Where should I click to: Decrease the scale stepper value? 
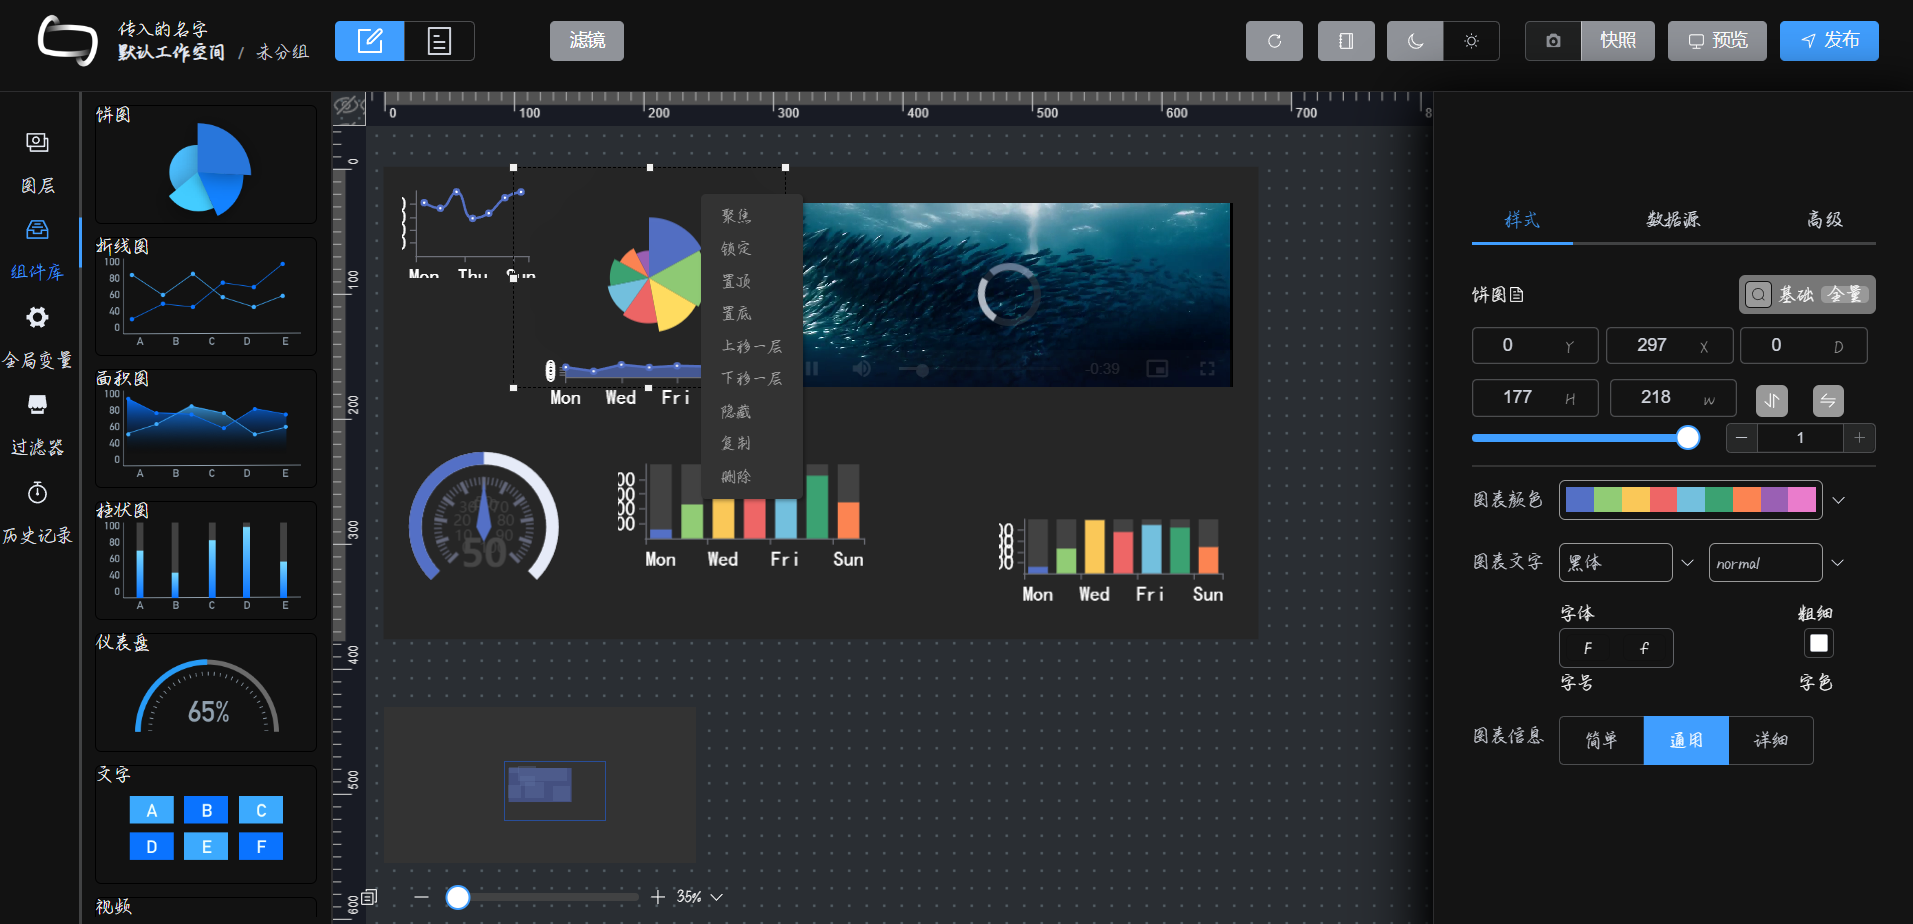(x=1742, y=438)
